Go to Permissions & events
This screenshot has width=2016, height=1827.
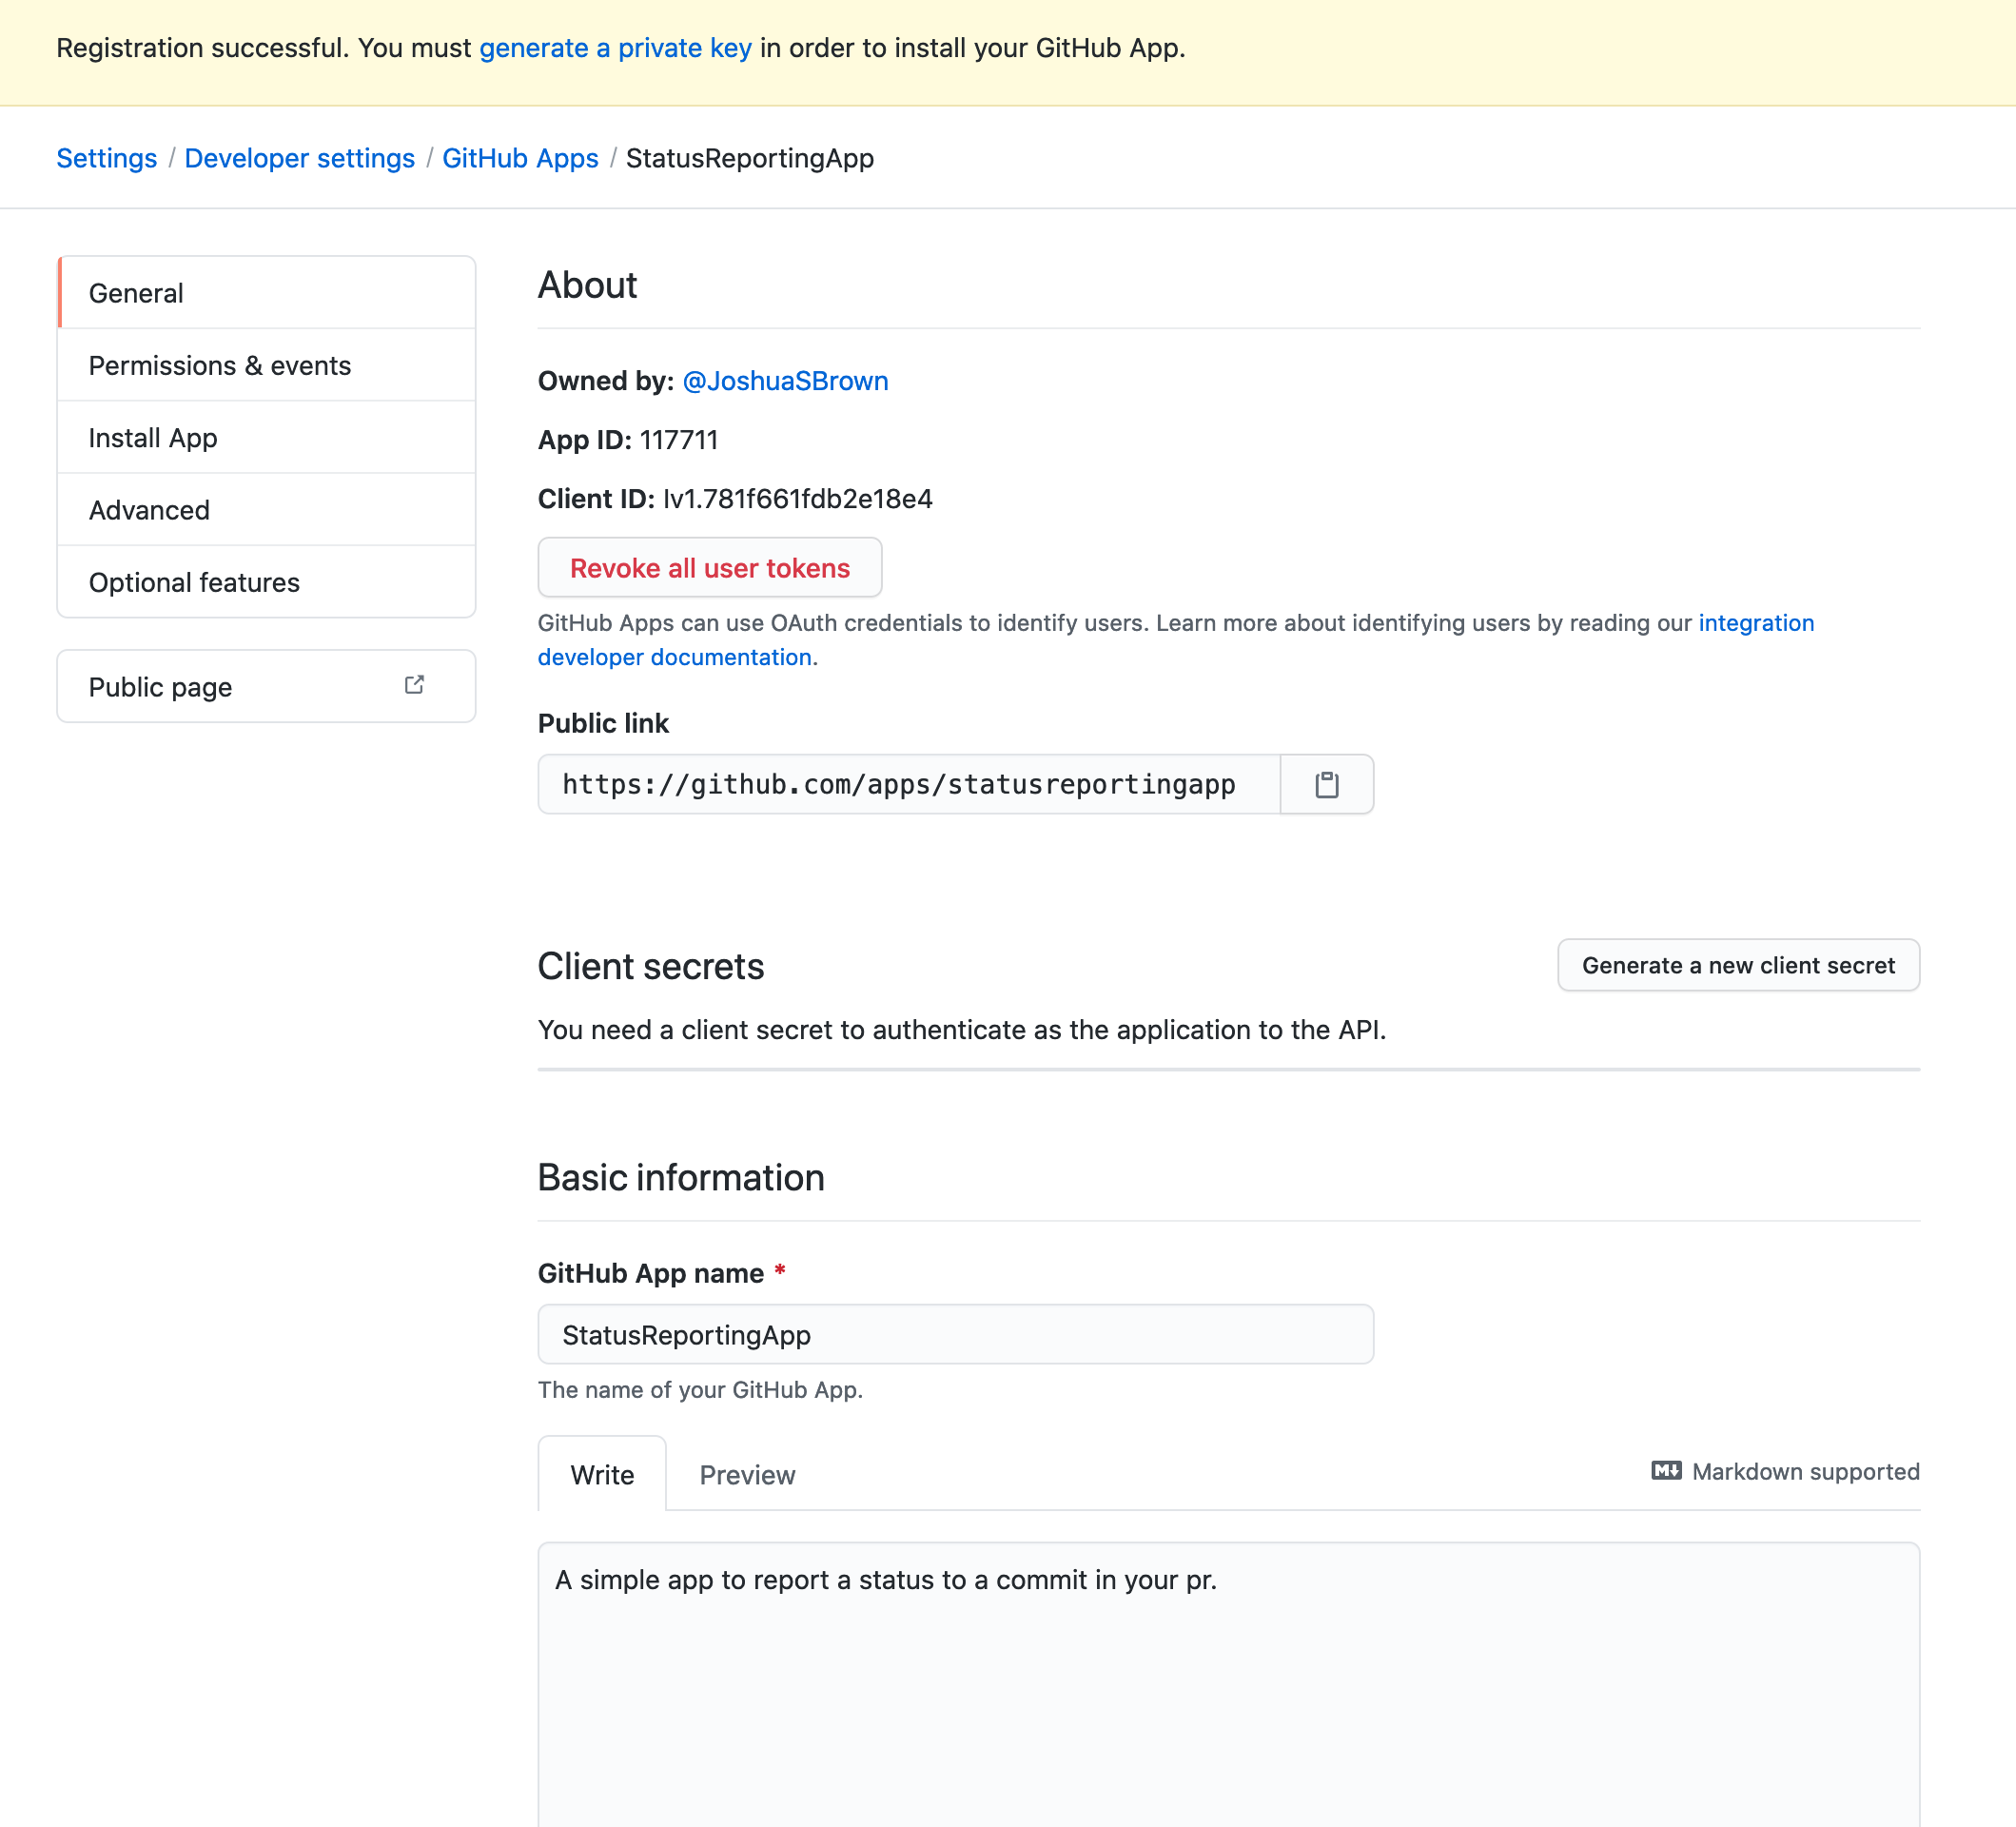[x=266, y=365]
